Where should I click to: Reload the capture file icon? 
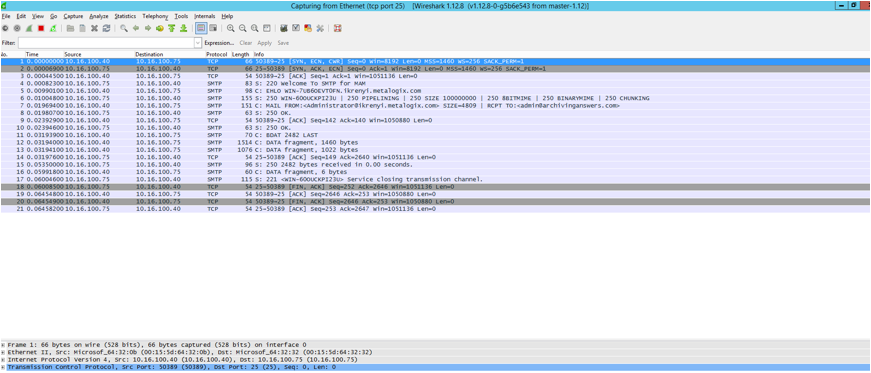106,28
